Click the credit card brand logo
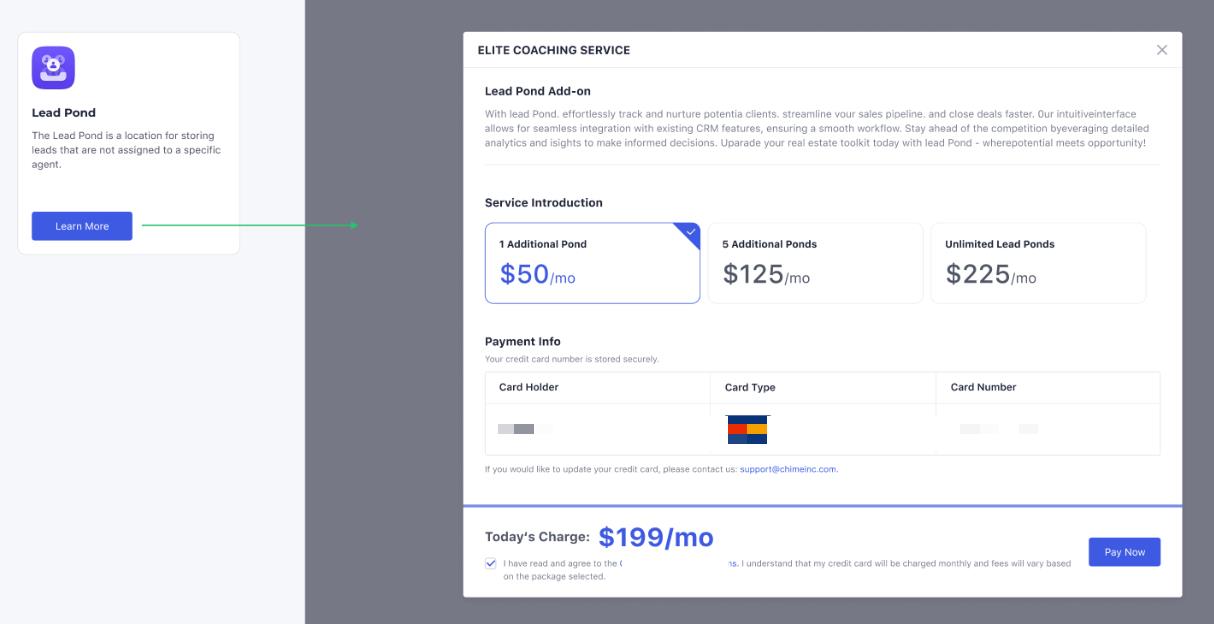 [747, 430]
